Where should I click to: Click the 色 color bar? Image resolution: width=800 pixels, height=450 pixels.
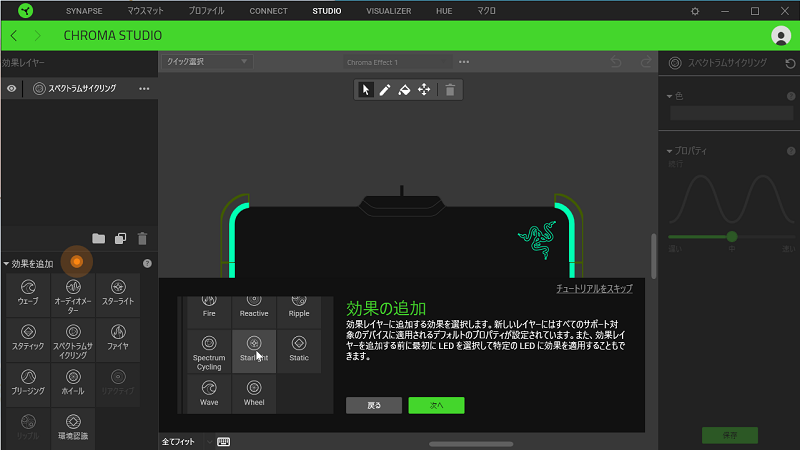coord(732,113)
